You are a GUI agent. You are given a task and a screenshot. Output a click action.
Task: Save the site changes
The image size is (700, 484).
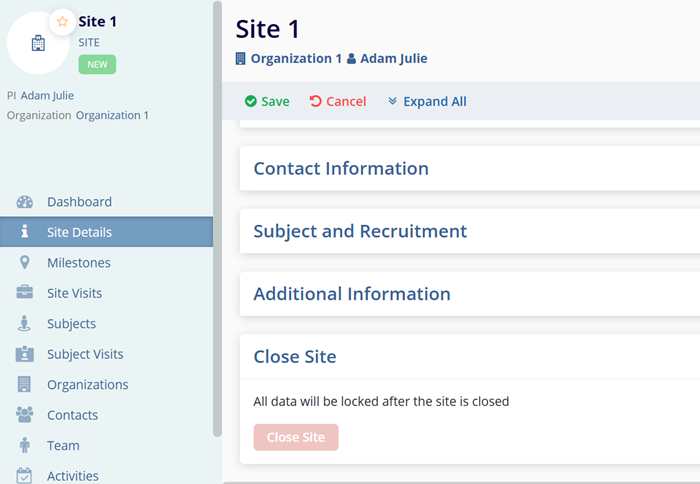(267, 102)
